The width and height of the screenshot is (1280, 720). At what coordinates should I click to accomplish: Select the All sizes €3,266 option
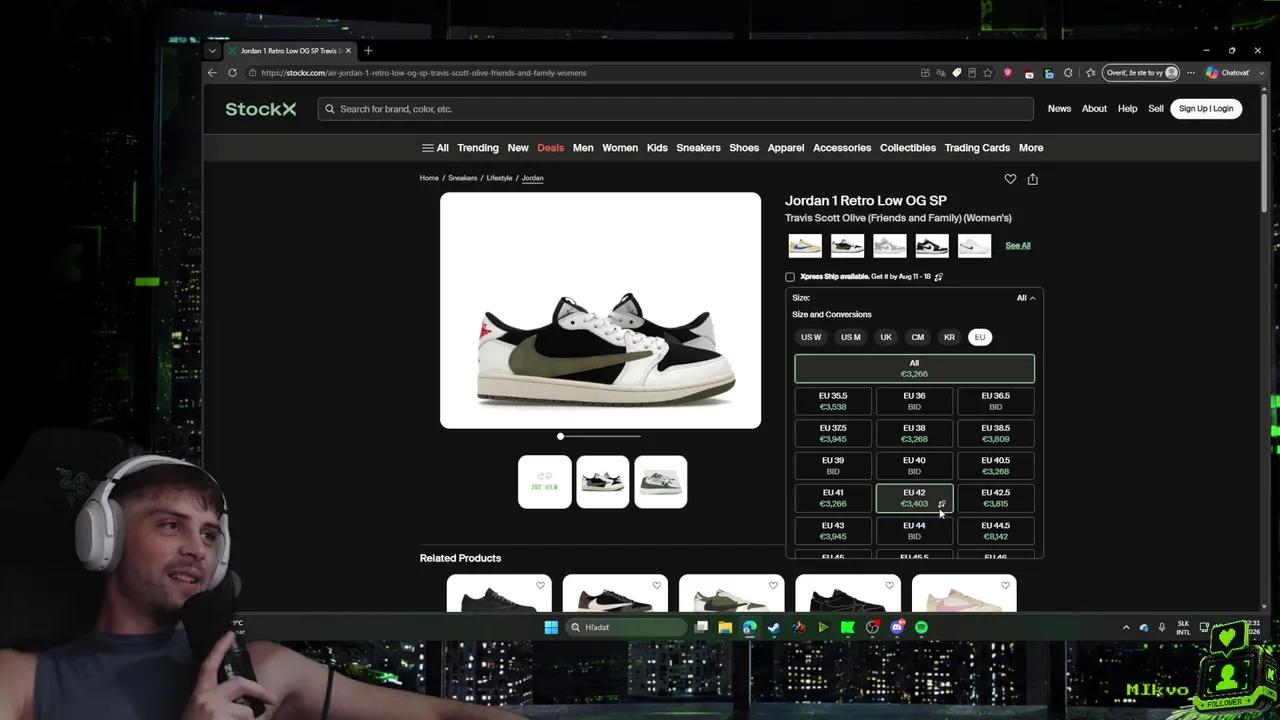coord(914,369)
